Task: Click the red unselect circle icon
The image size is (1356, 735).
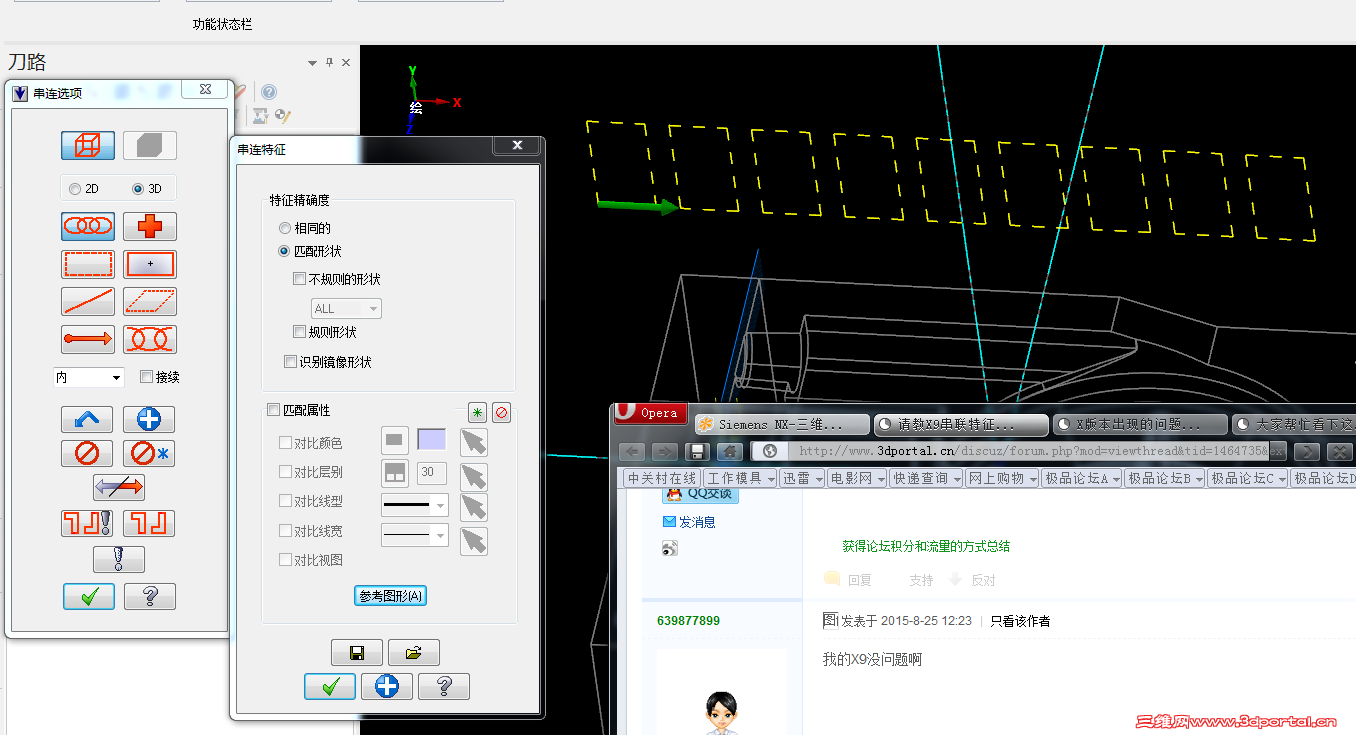Action: (x=87, y=453)
